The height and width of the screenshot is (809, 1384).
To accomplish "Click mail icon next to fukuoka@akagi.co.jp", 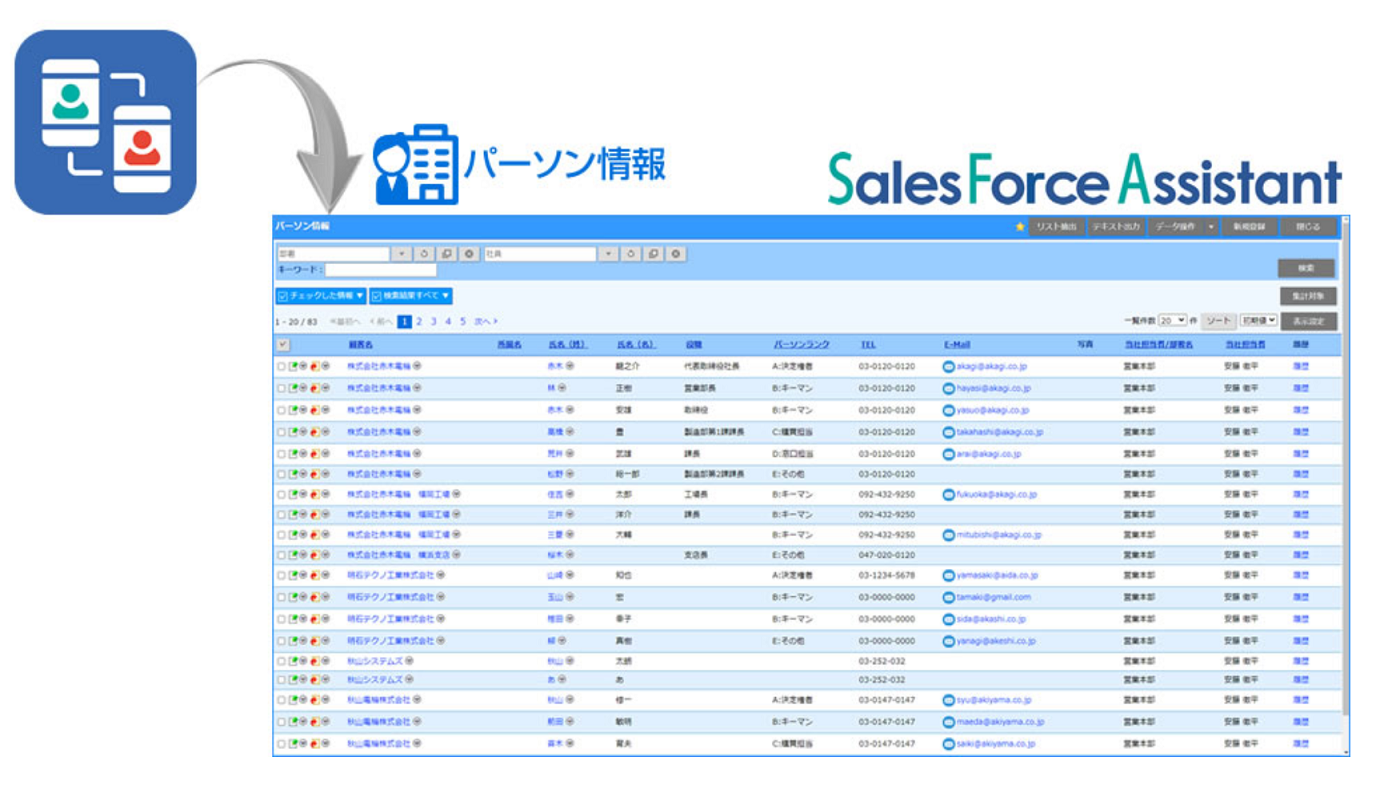I will (948, 494).
